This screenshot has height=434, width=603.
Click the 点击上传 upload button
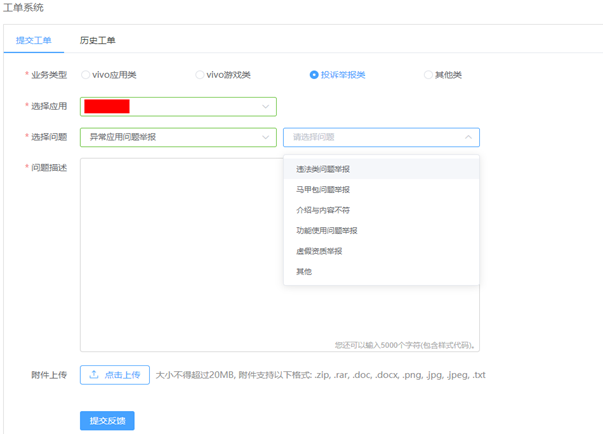[115, 375]
